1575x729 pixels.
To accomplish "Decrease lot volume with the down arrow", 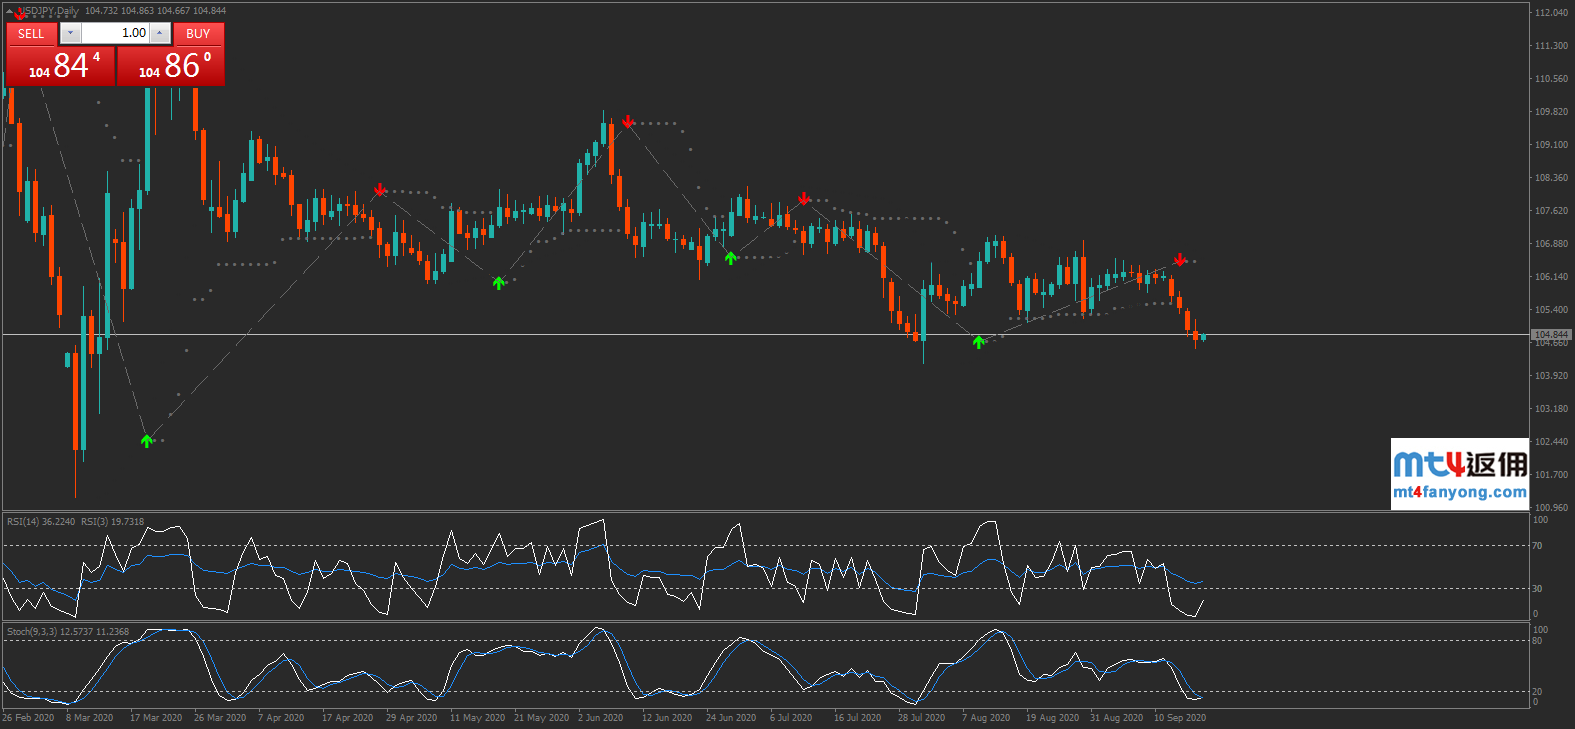I will (x=69, y=33).
